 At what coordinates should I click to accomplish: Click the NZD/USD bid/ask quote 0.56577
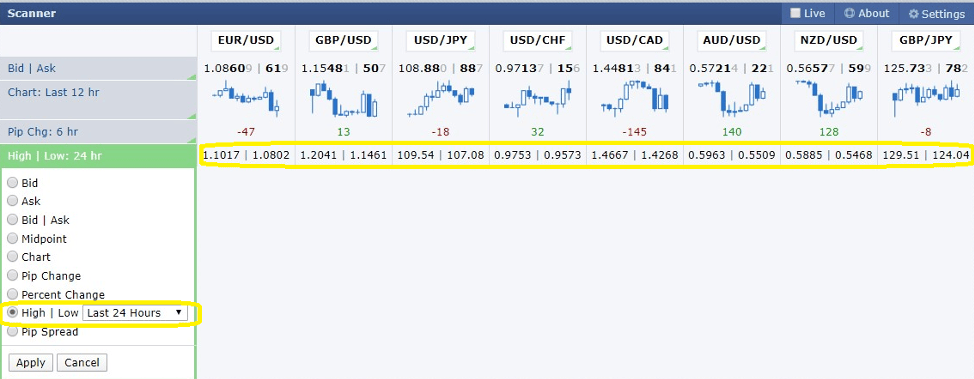829,68
